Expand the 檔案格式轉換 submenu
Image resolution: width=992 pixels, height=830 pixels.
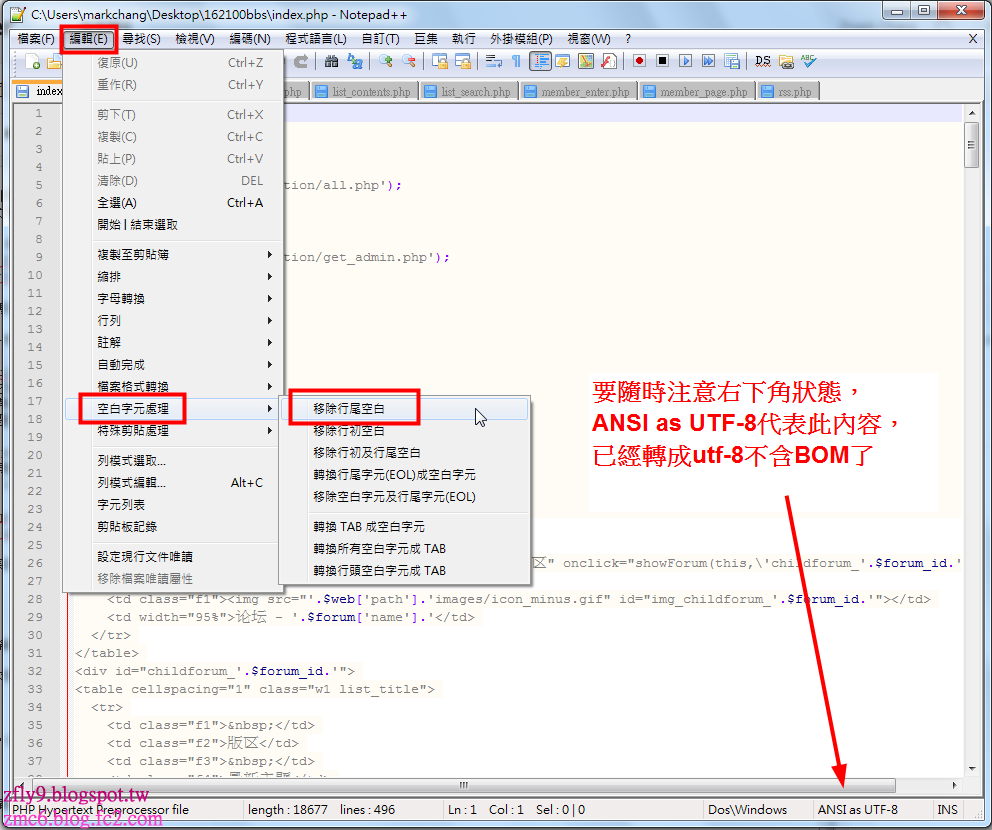coord(173,387)
